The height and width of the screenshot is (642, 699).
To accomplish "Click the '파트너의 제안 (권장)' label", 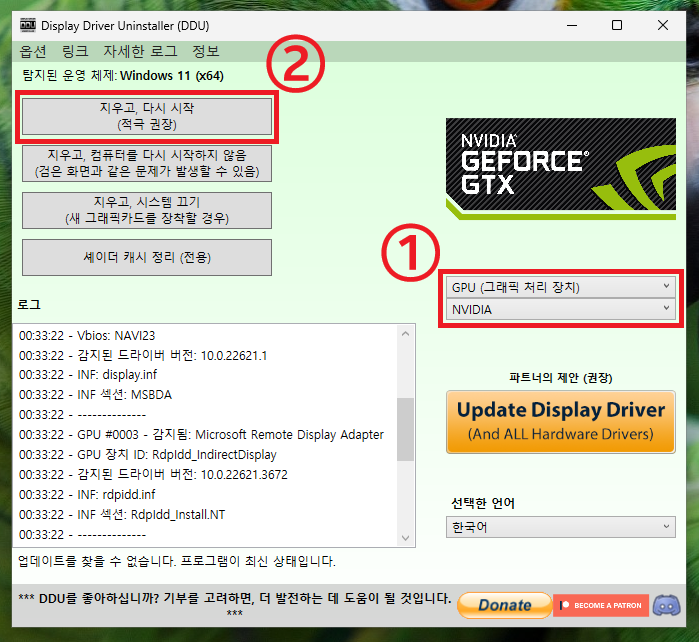I will (561, 378).
